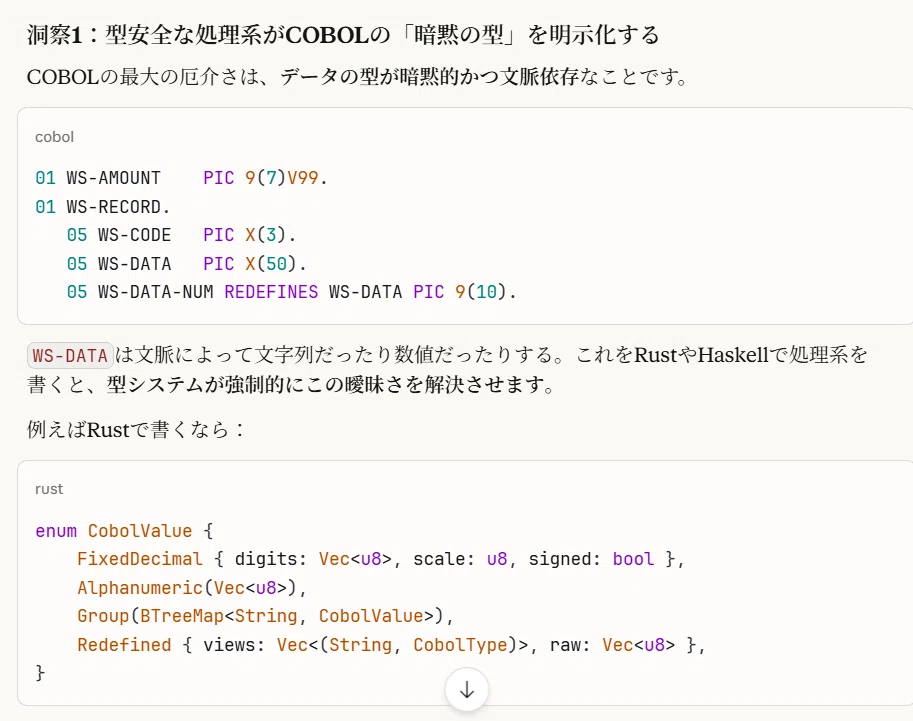Click the WS-CODE field name
The width and height of the screenshot is (913, 721).
[135, 235]
